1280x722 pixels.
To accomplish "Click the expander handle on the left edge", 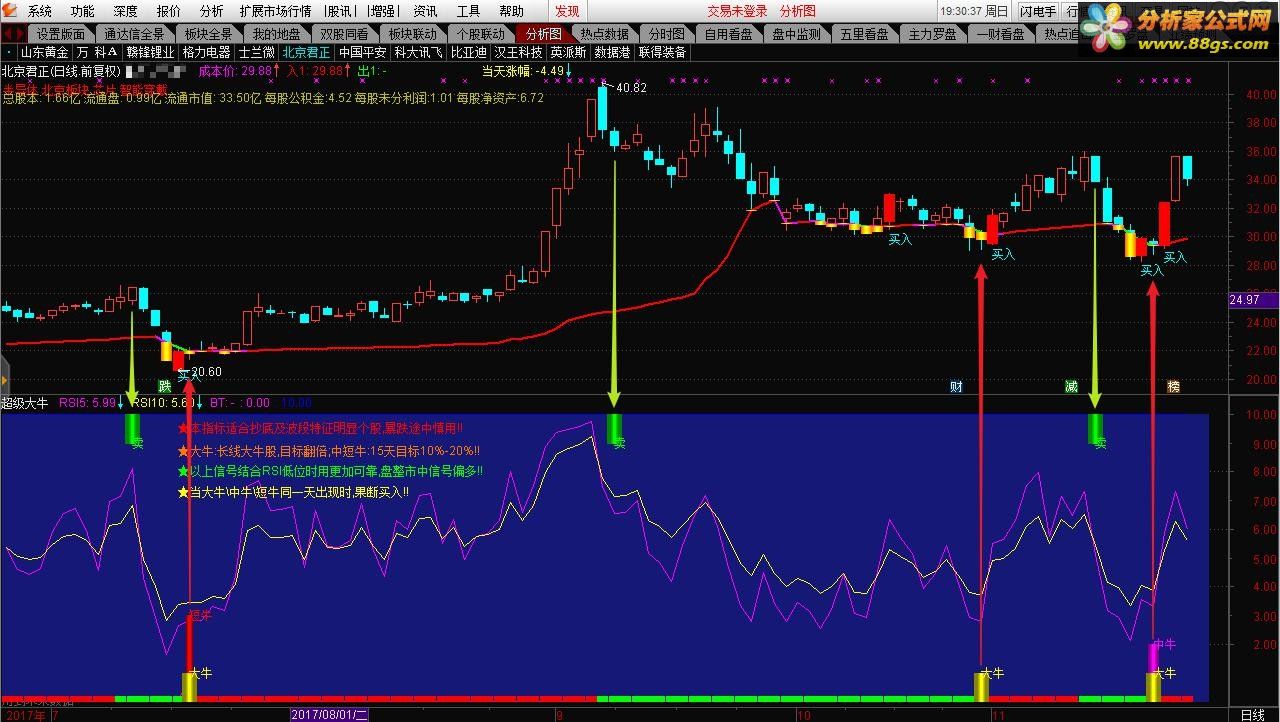I will click(x=4, y=380).
